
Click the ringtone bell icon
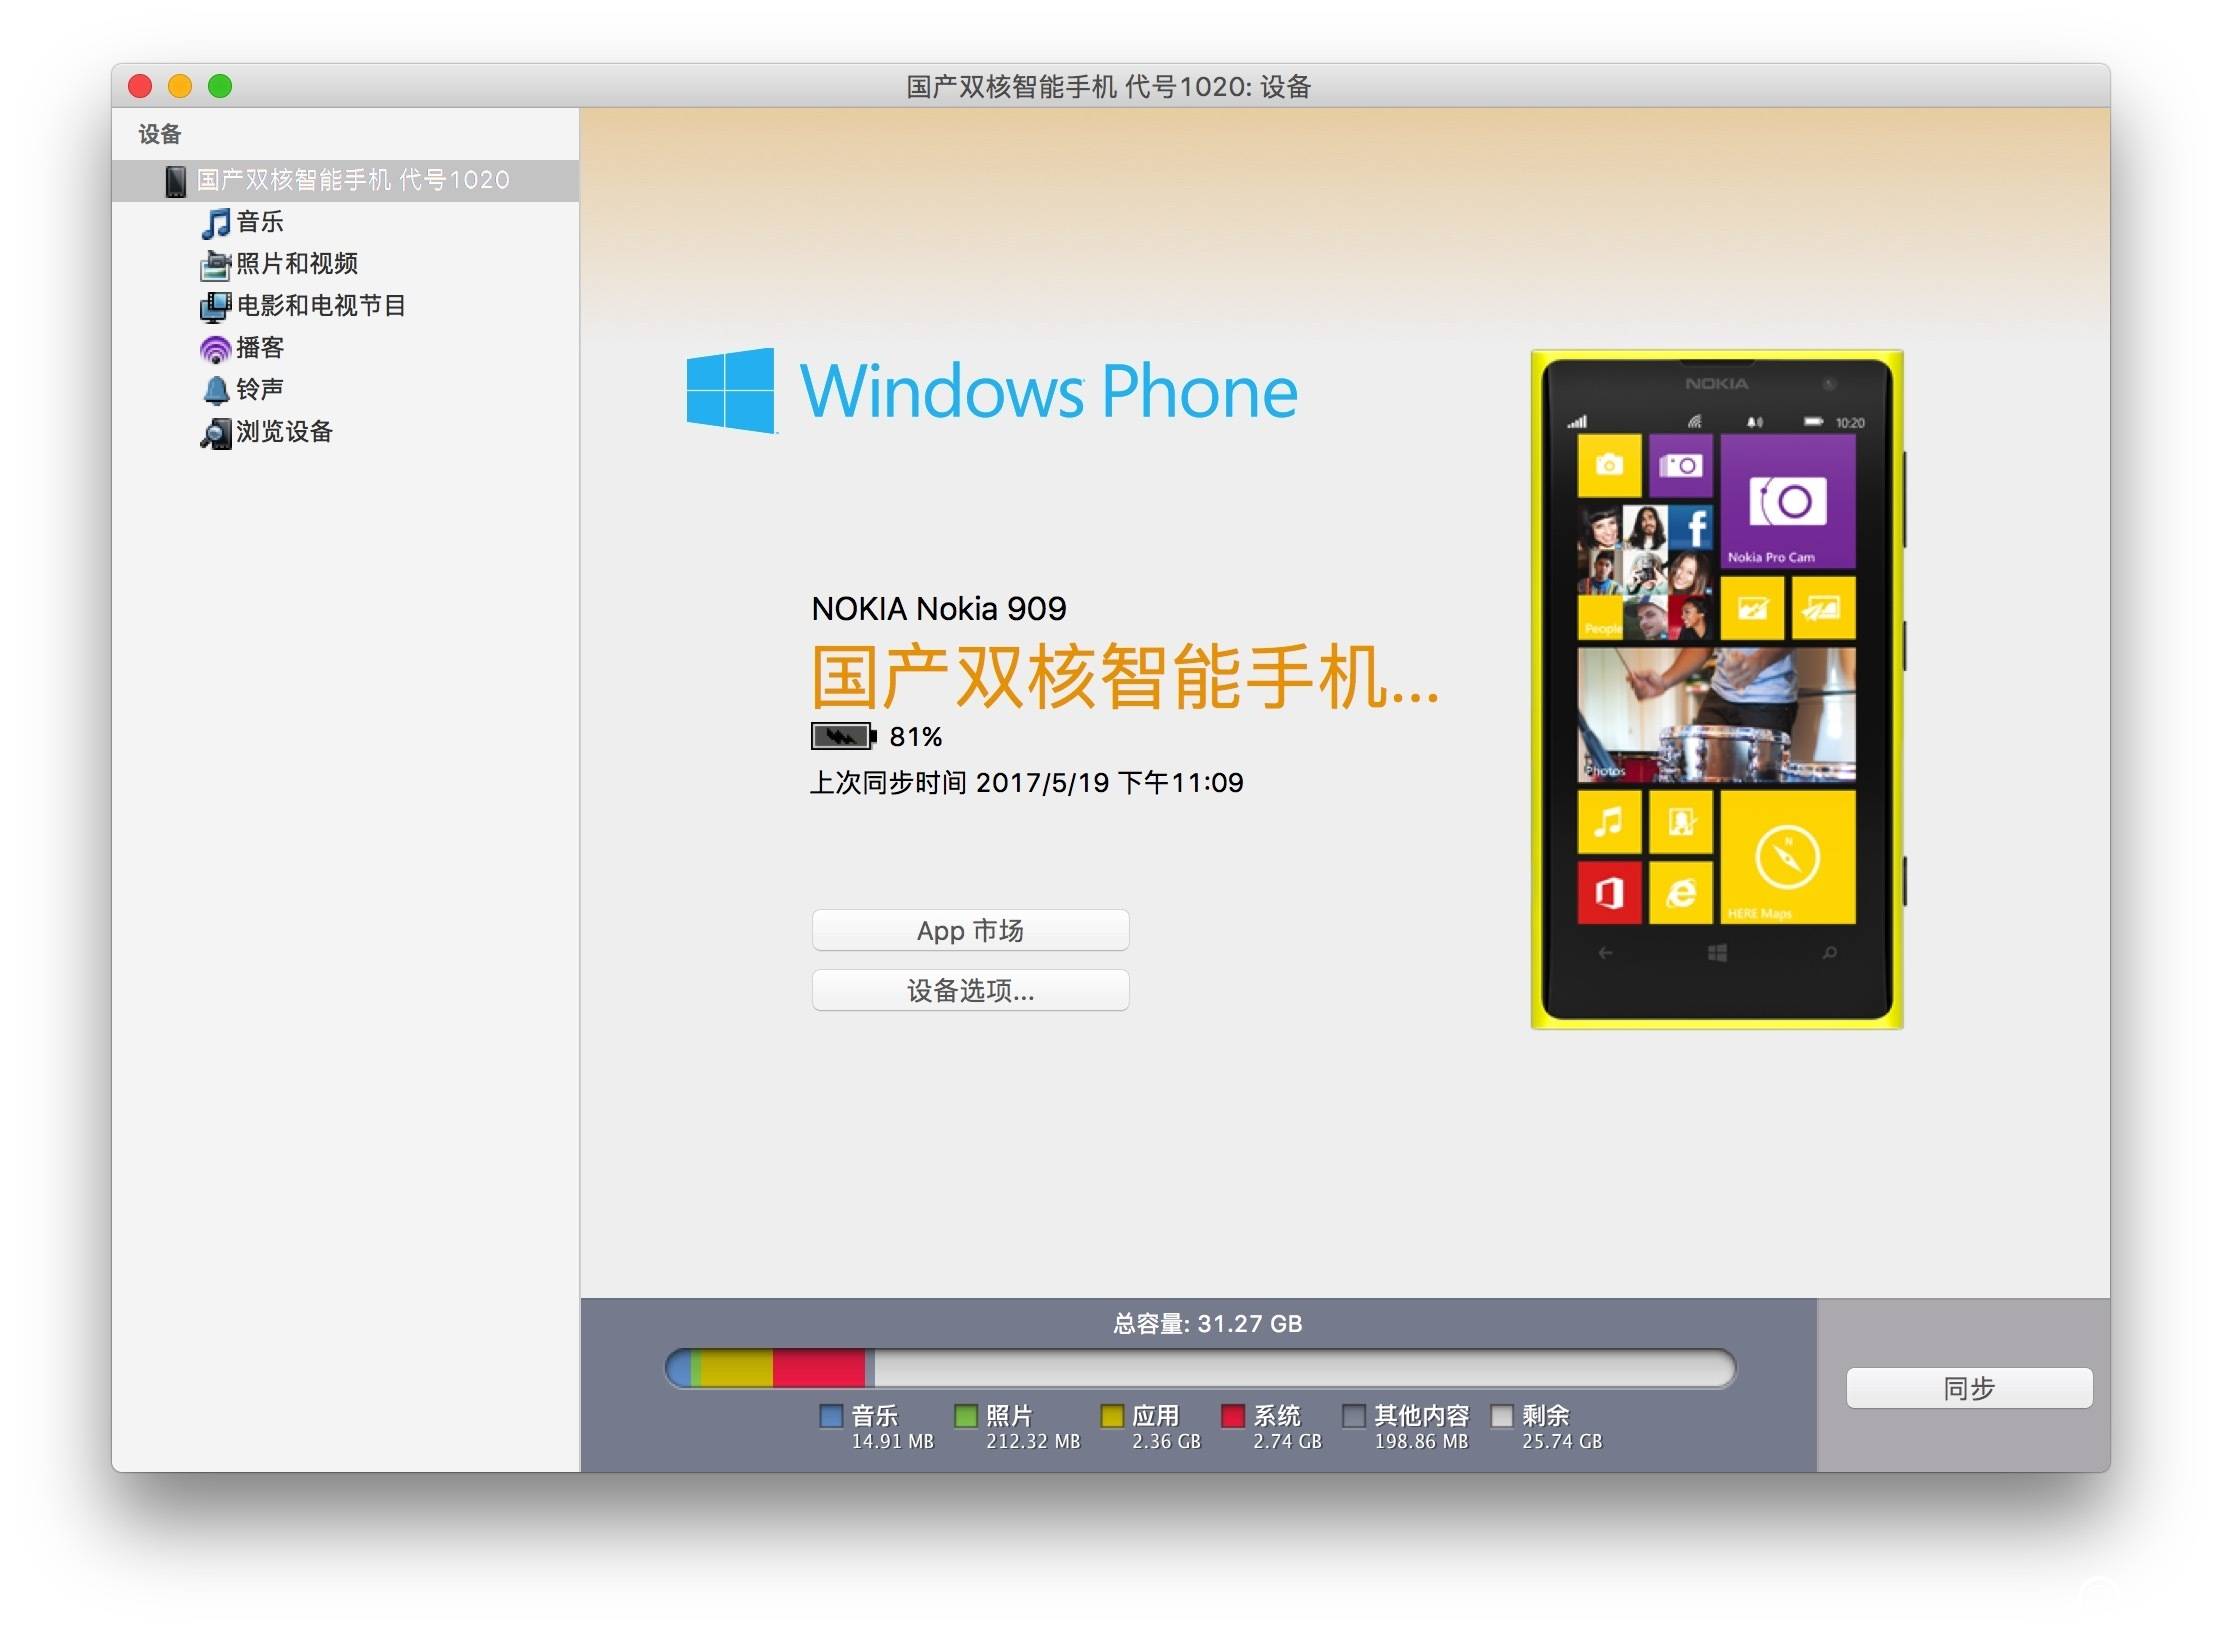pyautogui.click(x=216, y=390)
